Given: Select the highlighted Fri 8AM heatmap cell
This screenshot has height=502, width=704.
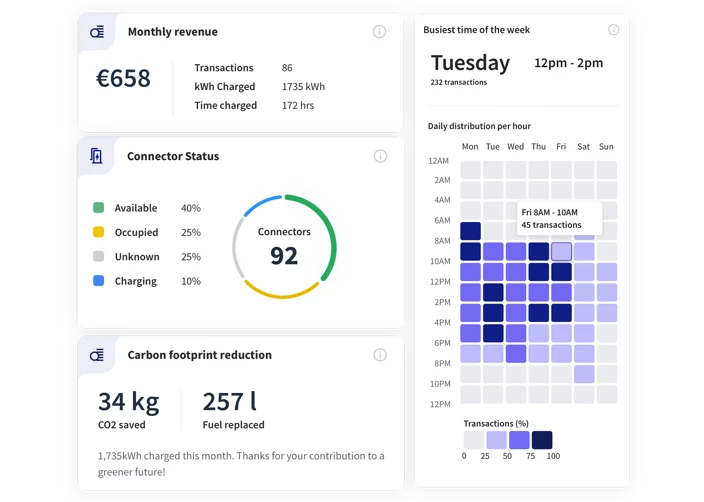Looking at the screenshot, I should 561,251.
